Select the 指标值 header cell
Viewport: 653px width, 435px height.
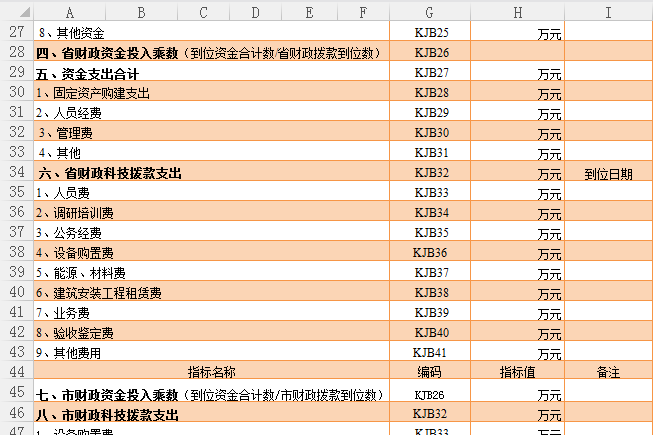(x=520, y=372)
